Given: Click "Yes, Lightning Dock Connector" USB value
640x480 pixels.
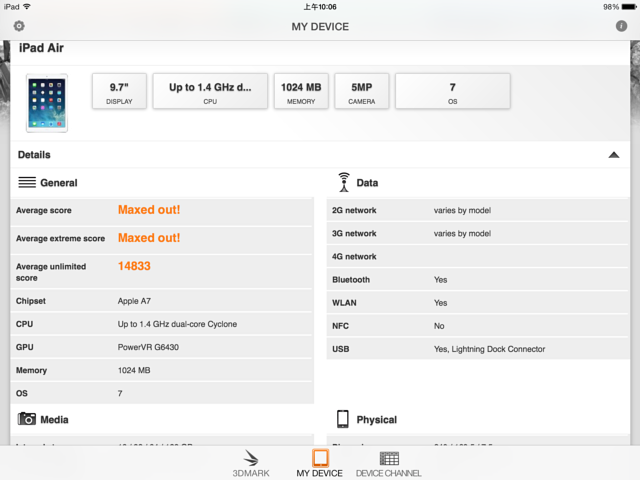Looking at the screenshot, I should pyautogui.click(x=489, y=349).
